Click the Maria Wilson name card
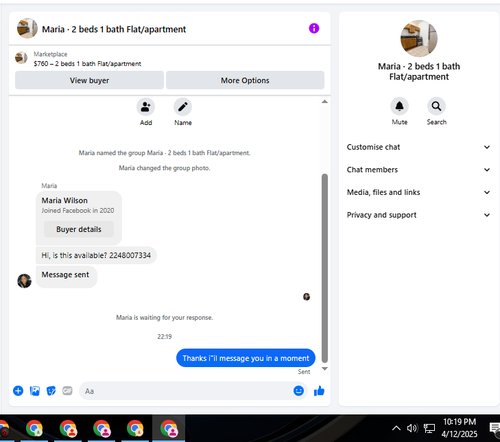This screenshot has height=442, width=500. [79, 218]
